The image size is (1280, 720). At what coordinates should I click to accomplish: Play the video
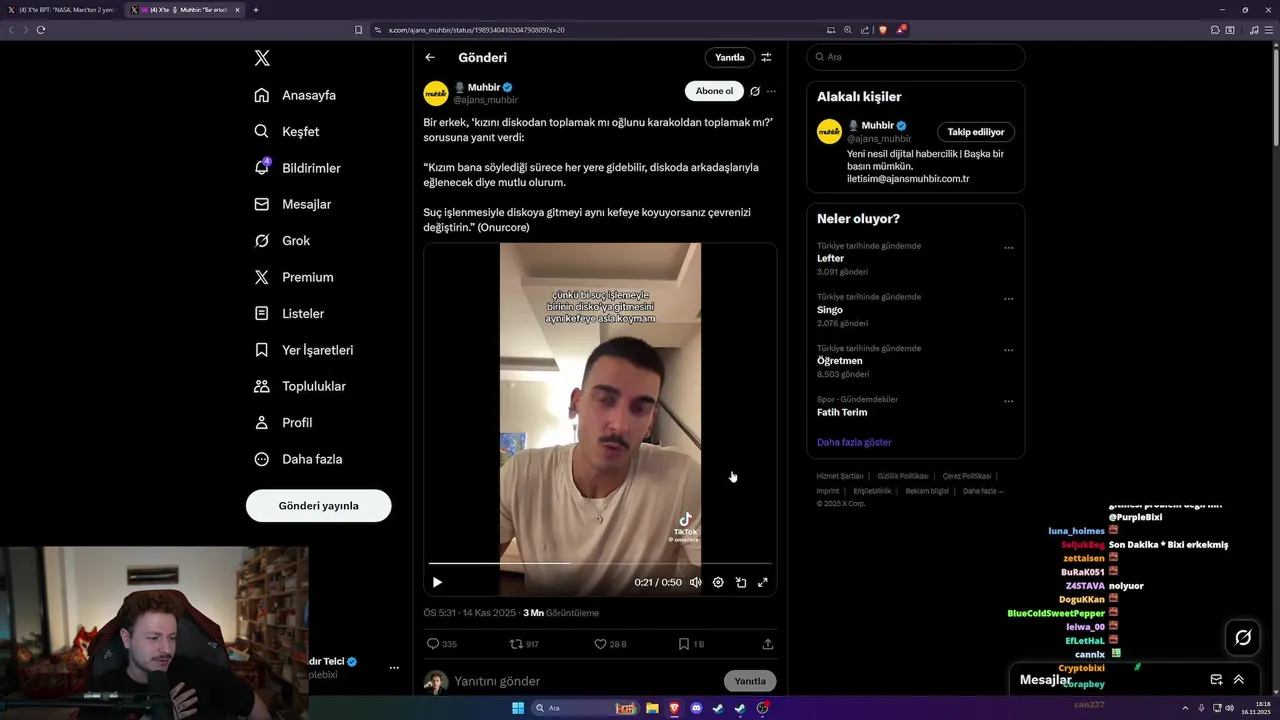tap(437, 582)
